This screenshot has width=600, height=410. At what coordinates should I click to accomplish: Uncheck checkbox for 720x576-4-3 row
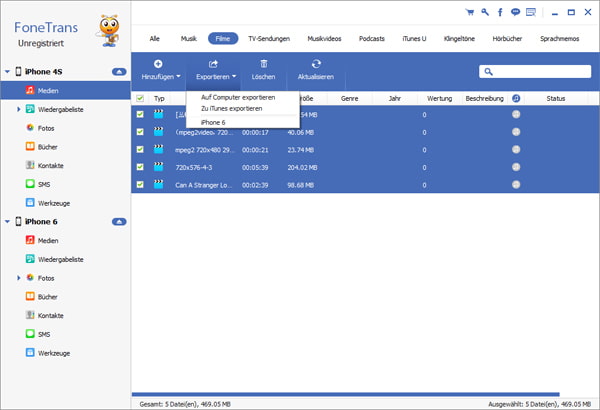coord(140,167)
